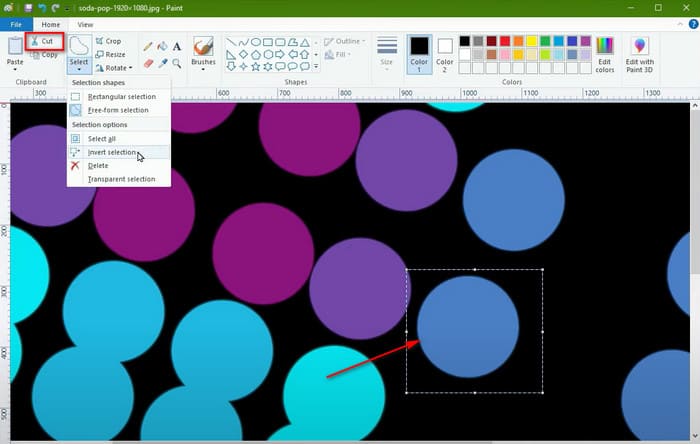
Task: Choose the Oval shape
Action: click(255, 42)
